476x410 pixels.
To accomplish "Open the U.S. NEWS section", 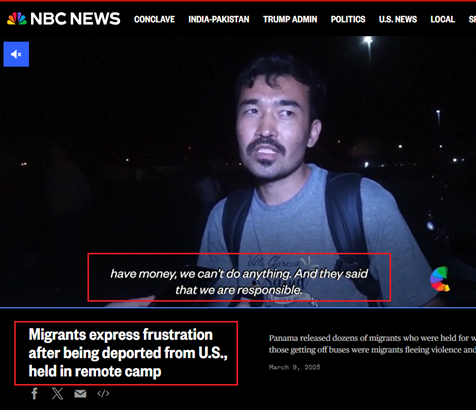I will click(x=398, y=19).
